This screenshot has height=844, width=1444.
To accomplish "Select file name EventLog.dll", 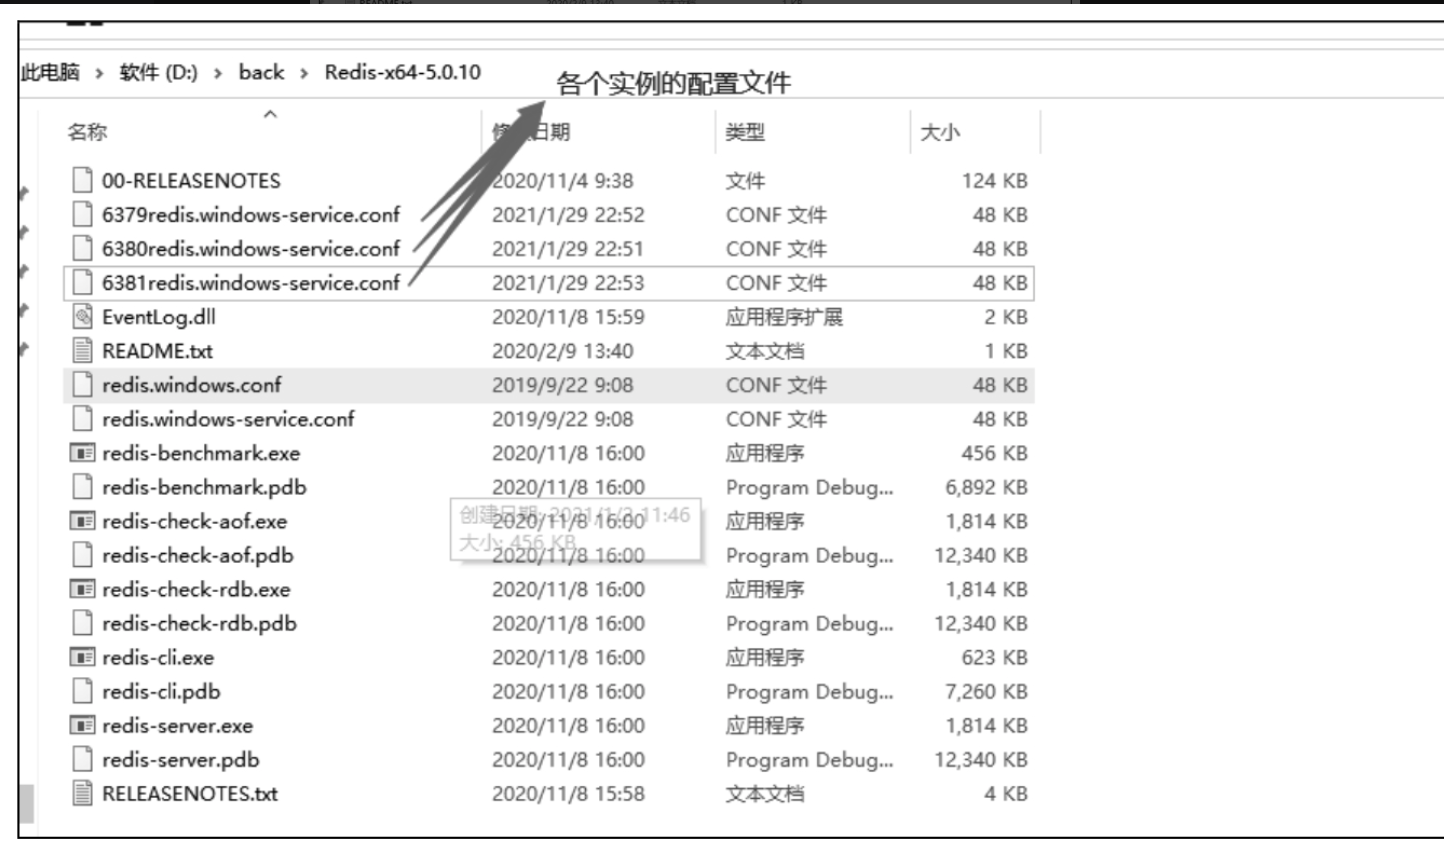I will click(158, 317).
